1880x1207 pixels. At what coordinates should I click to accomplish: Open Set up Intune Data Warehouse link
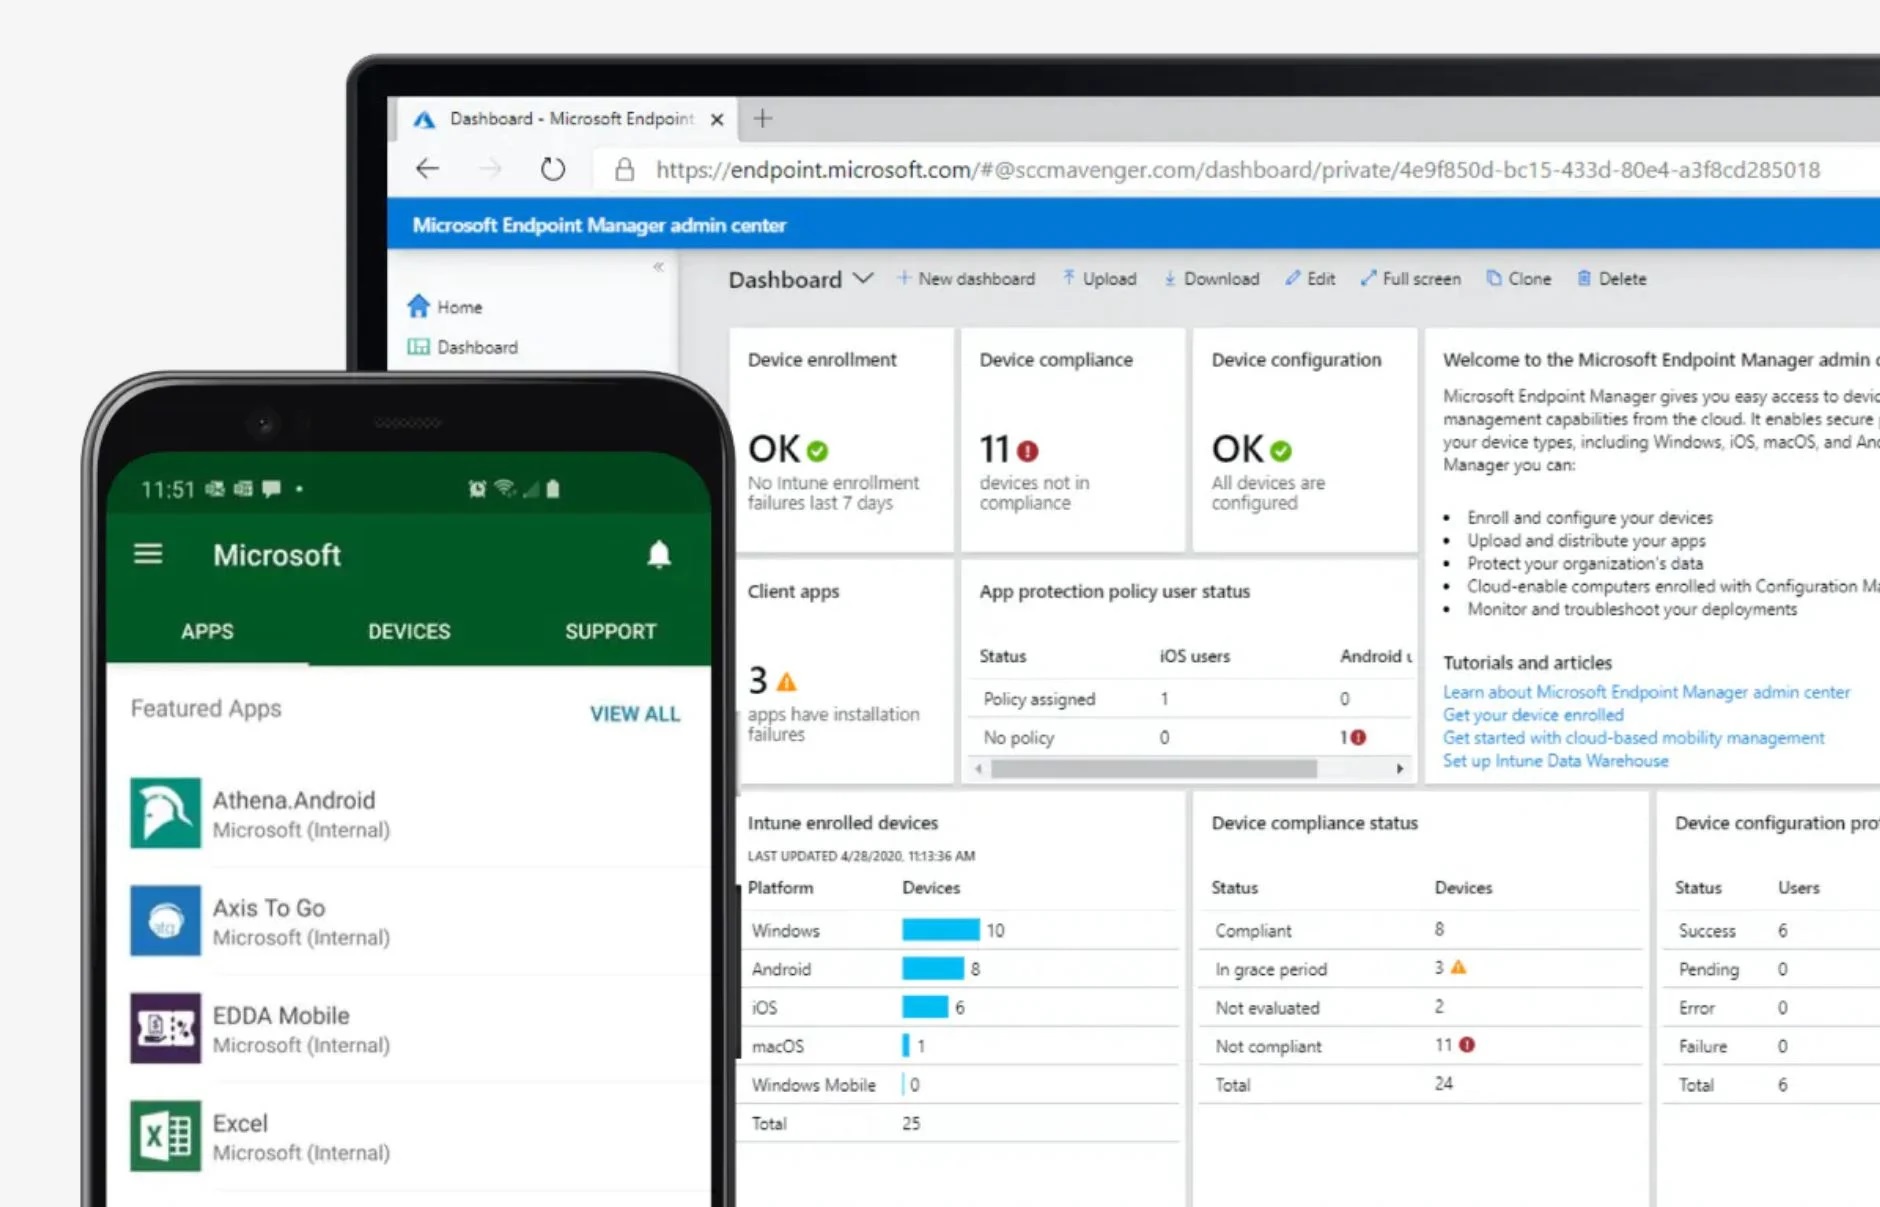point(1555,761)
